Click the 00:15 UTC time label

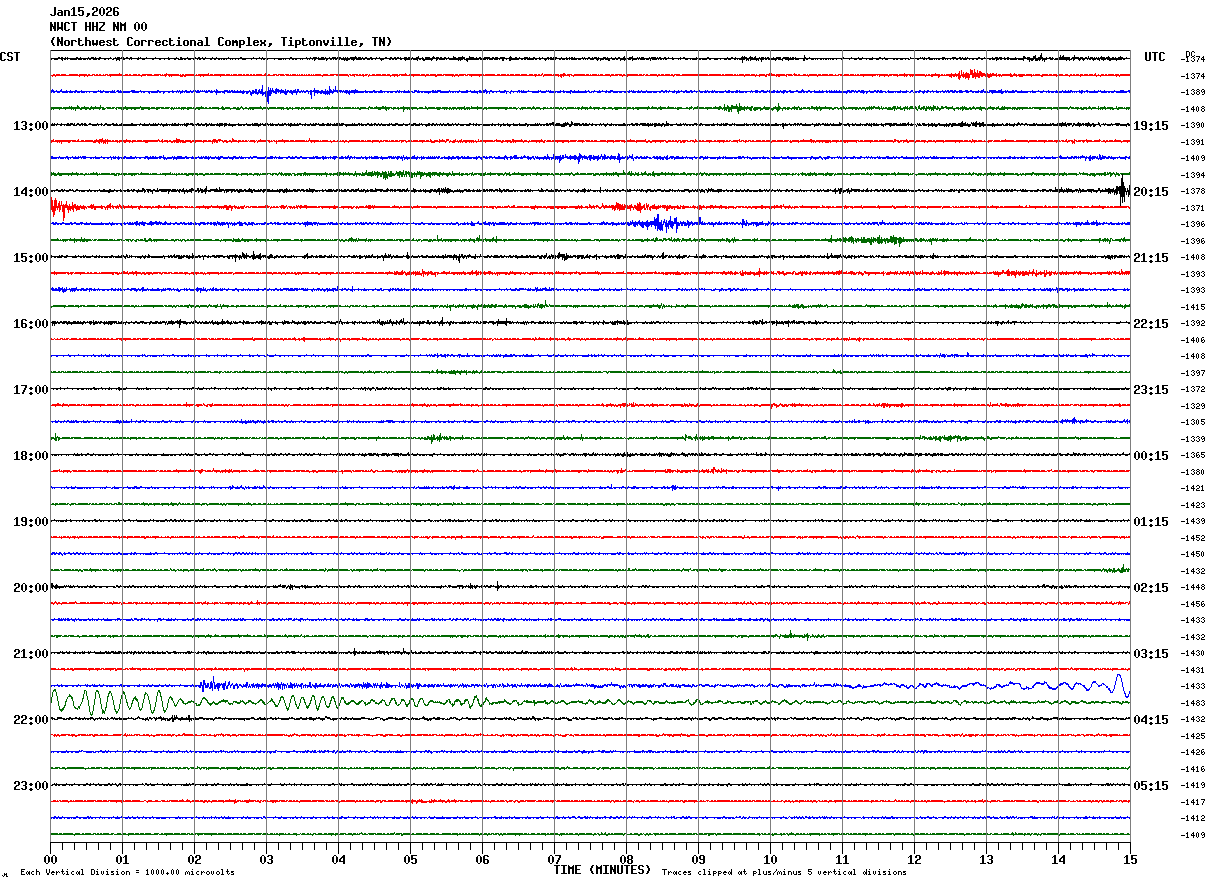click(x=1150, y=456)
